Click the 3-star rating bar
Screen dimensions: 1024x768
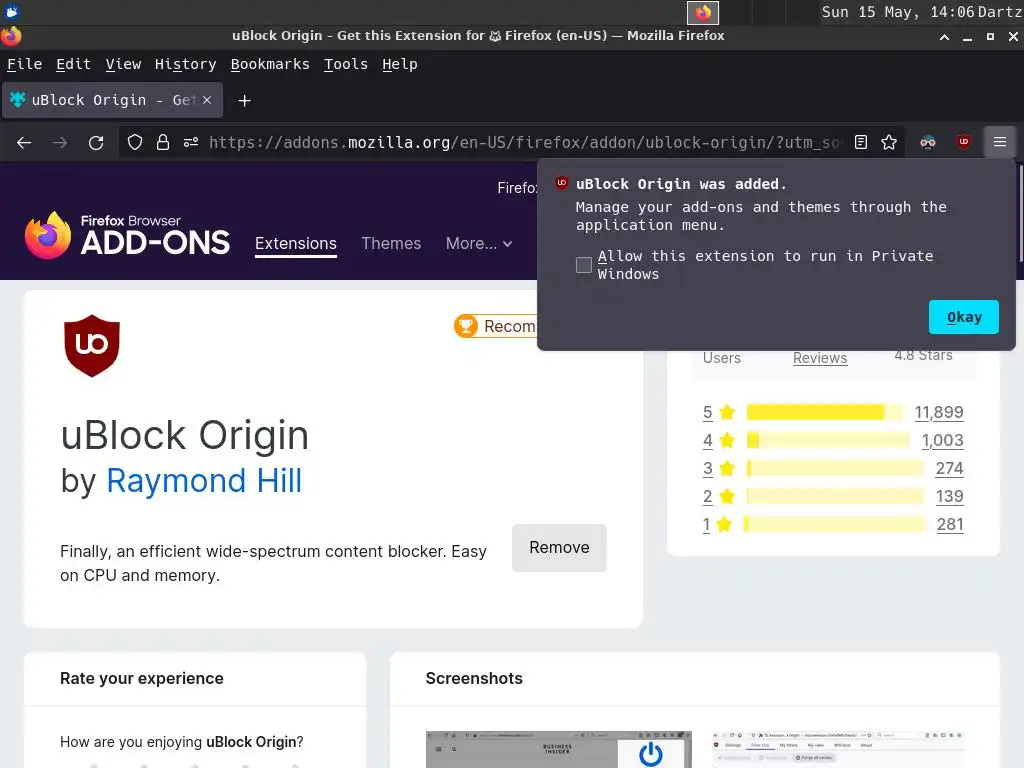(835, 468)
